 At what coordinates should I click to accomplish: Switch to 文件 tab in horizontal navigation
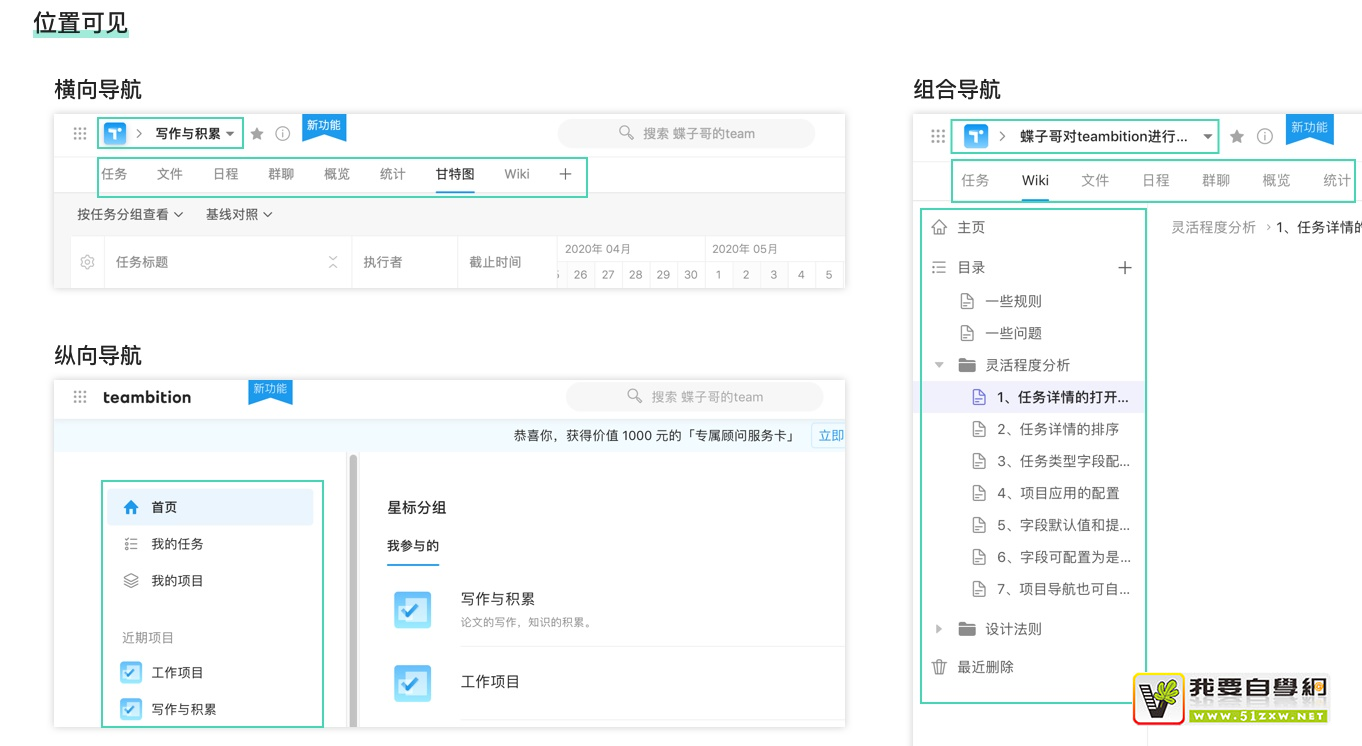point(170,174)
